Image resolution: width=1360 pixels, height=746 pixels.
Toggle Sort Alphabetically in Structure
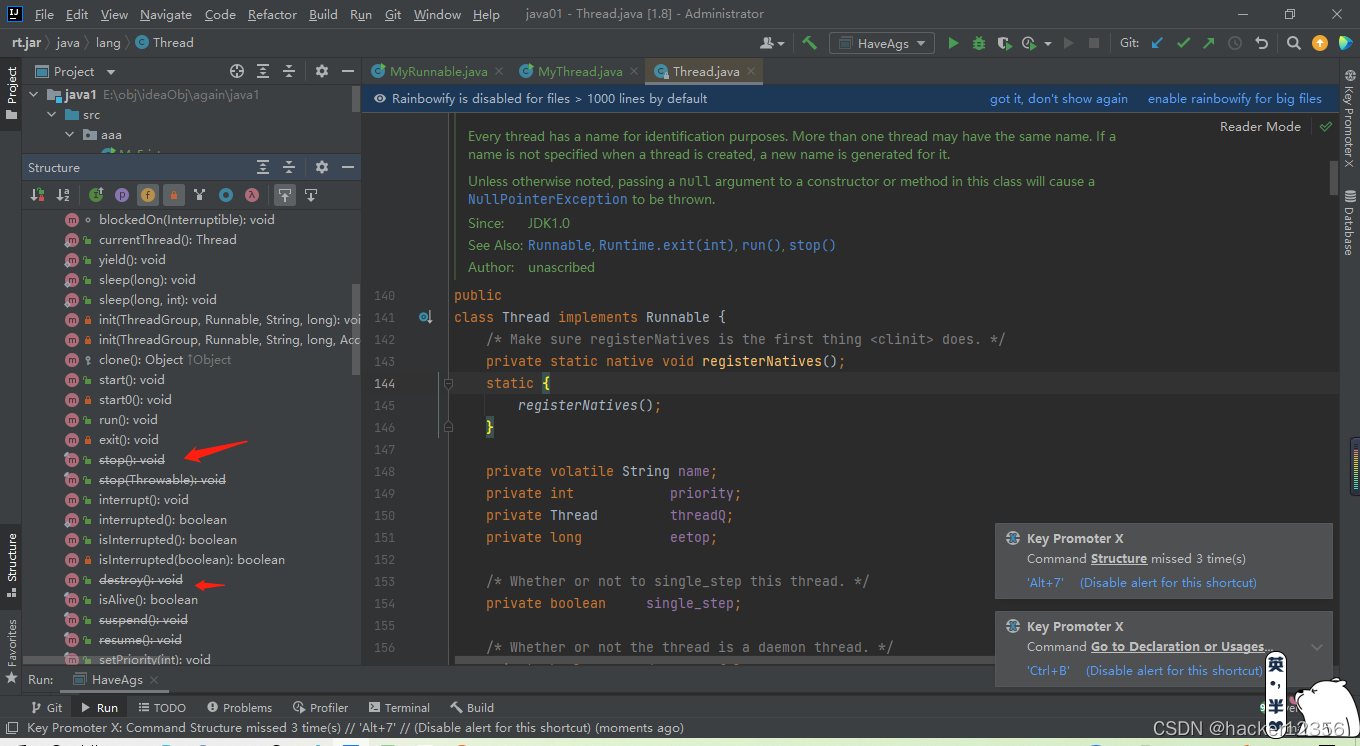[63, 195]
